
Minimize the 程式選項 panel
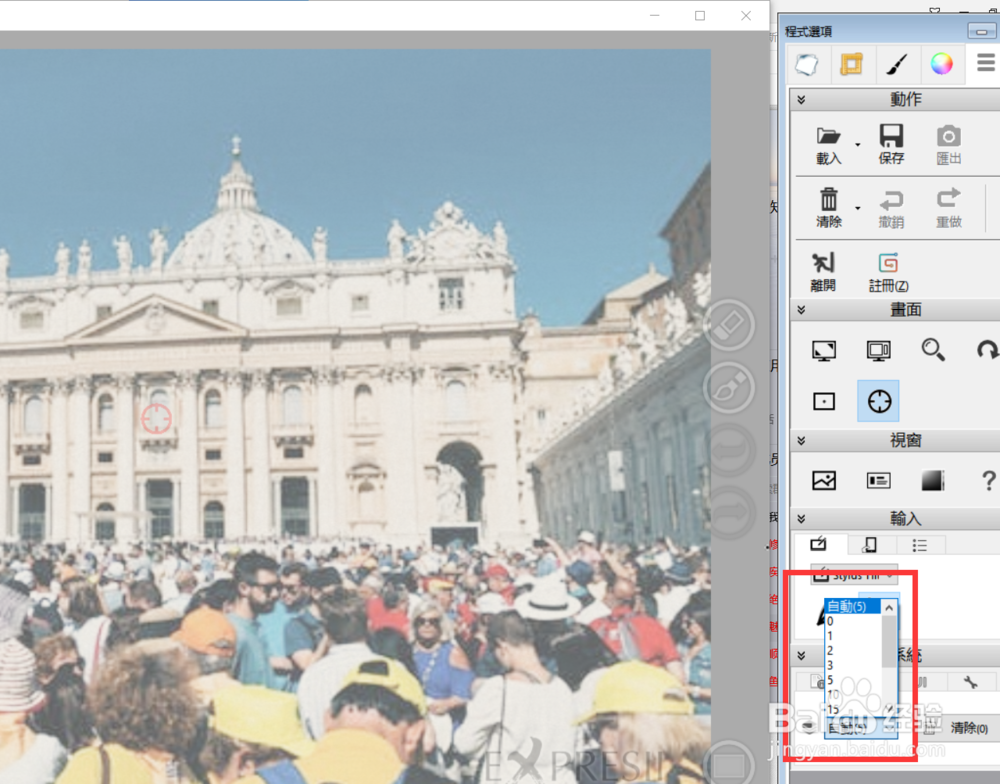982,31
